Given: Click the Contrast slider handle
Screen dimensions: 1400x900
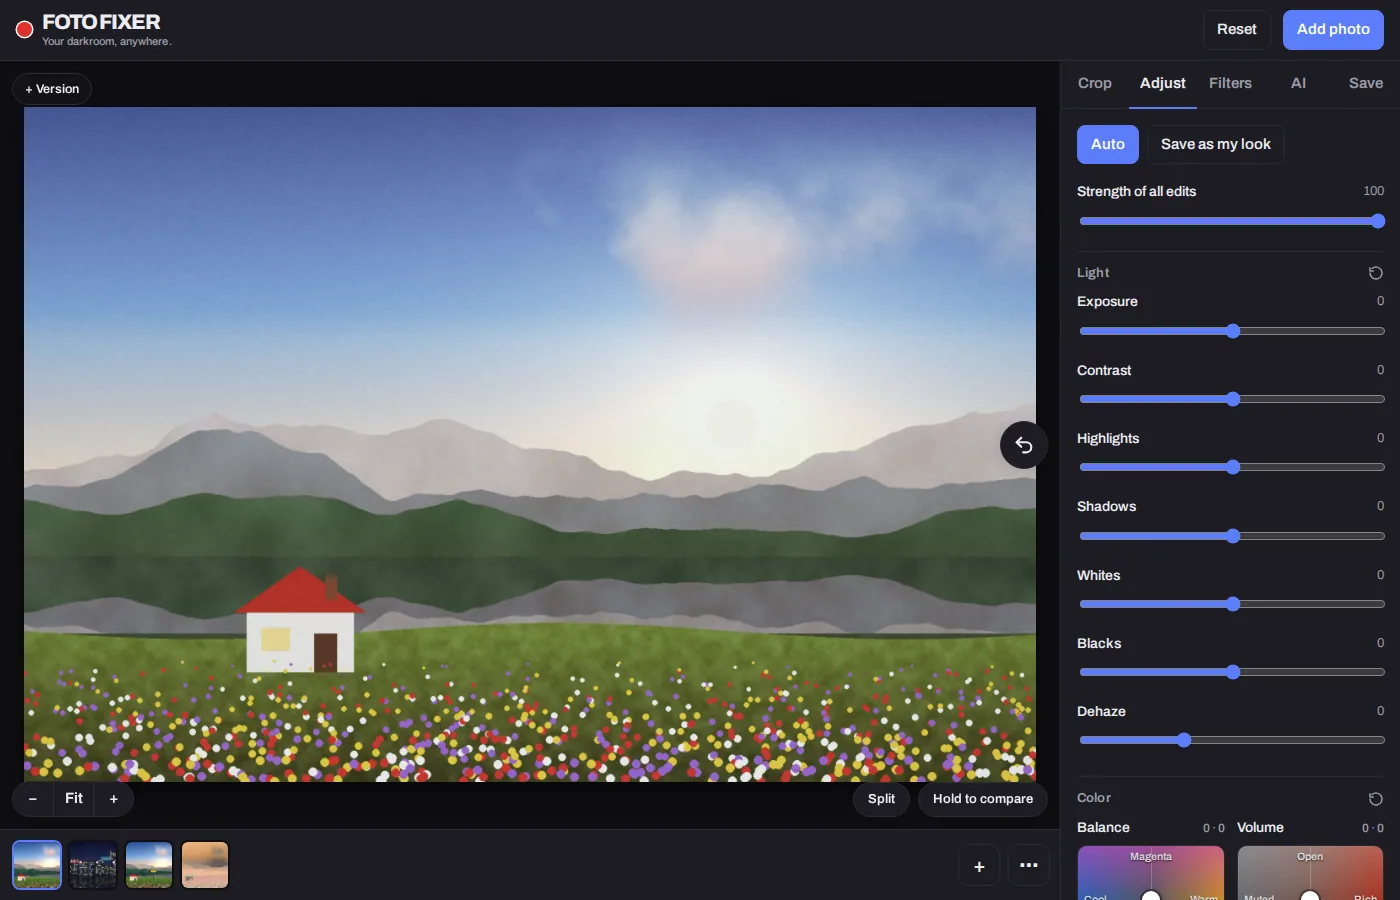Looking at the screenshot, I should (x=1233, y=399).
